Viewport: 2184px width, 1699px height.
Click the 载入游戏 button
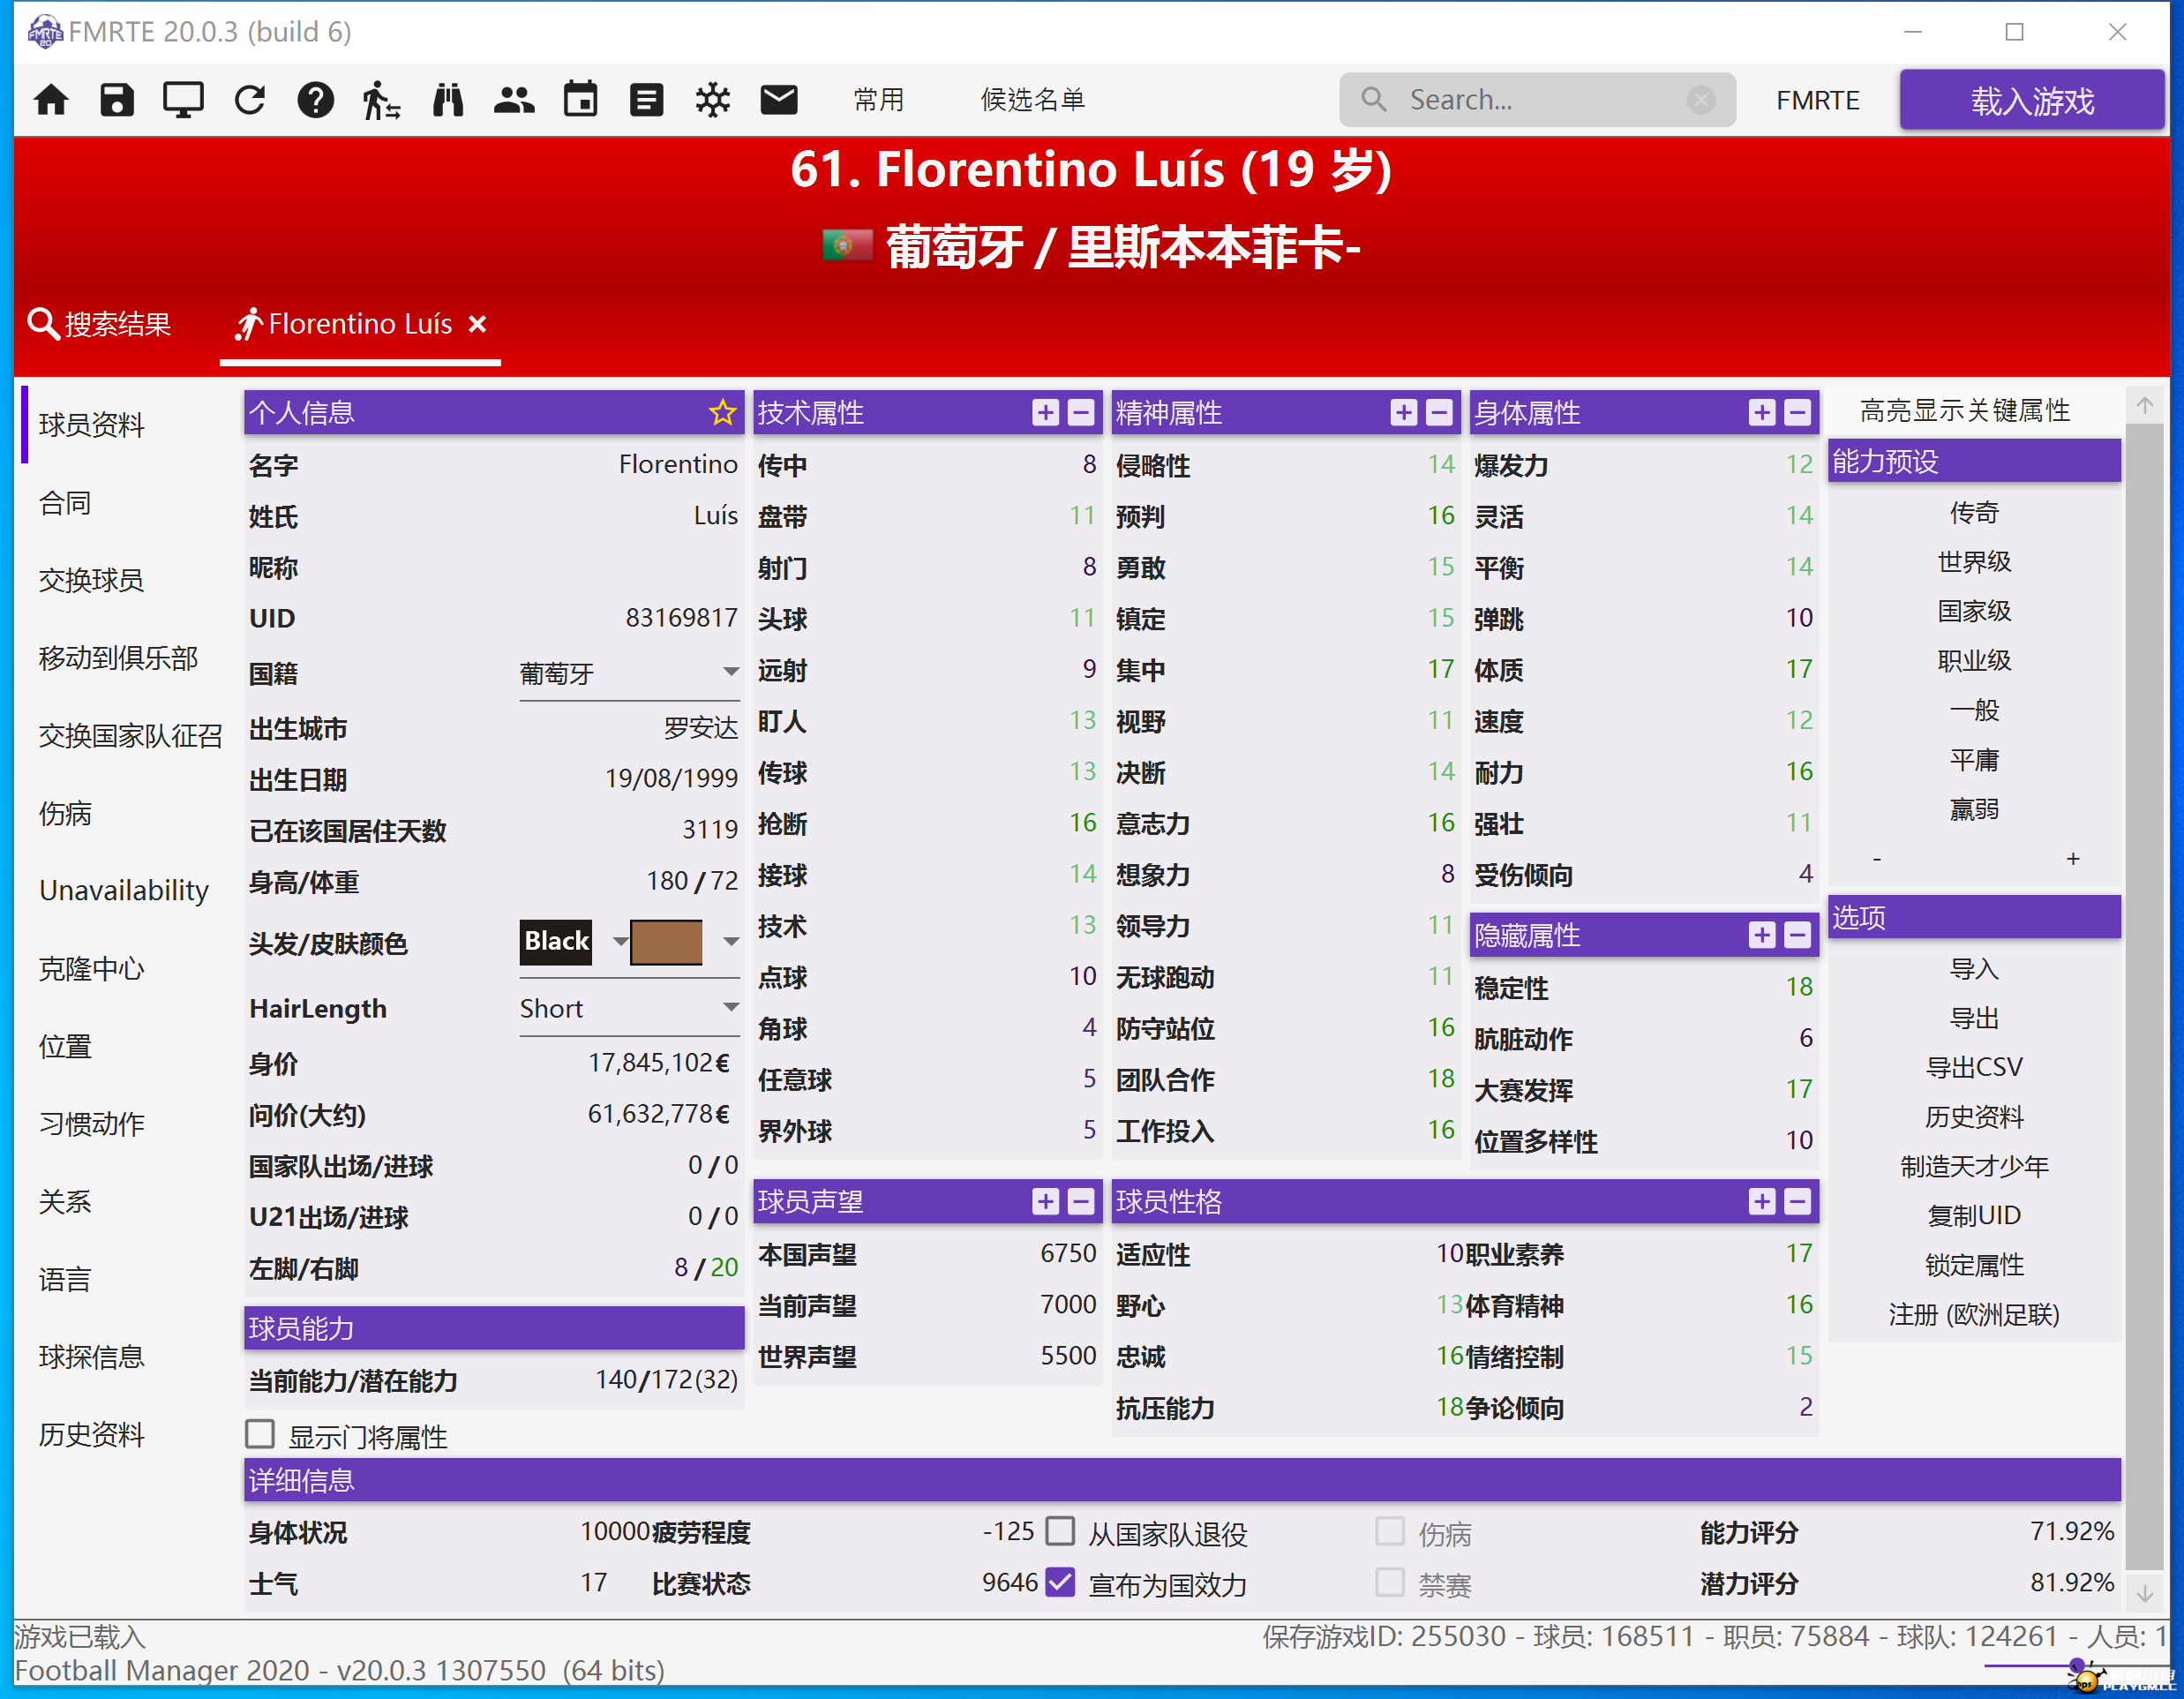point(2031,100)
